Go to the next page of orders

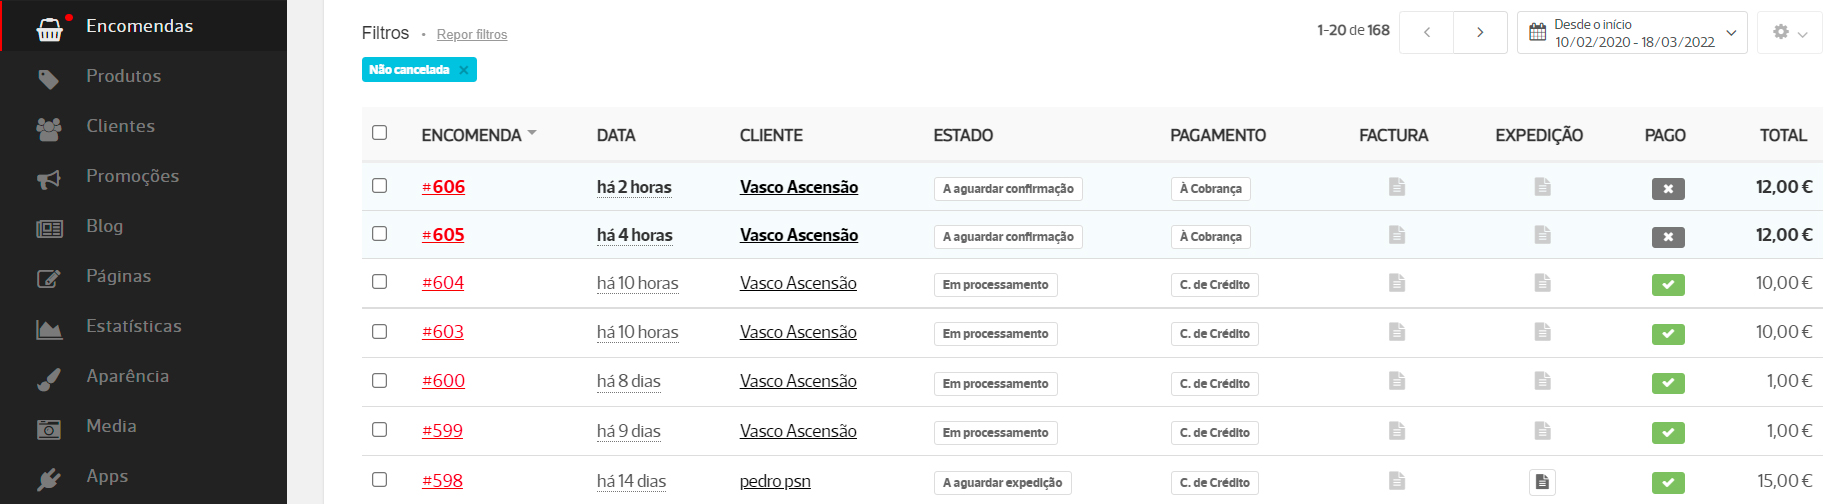click(1480, 33)
